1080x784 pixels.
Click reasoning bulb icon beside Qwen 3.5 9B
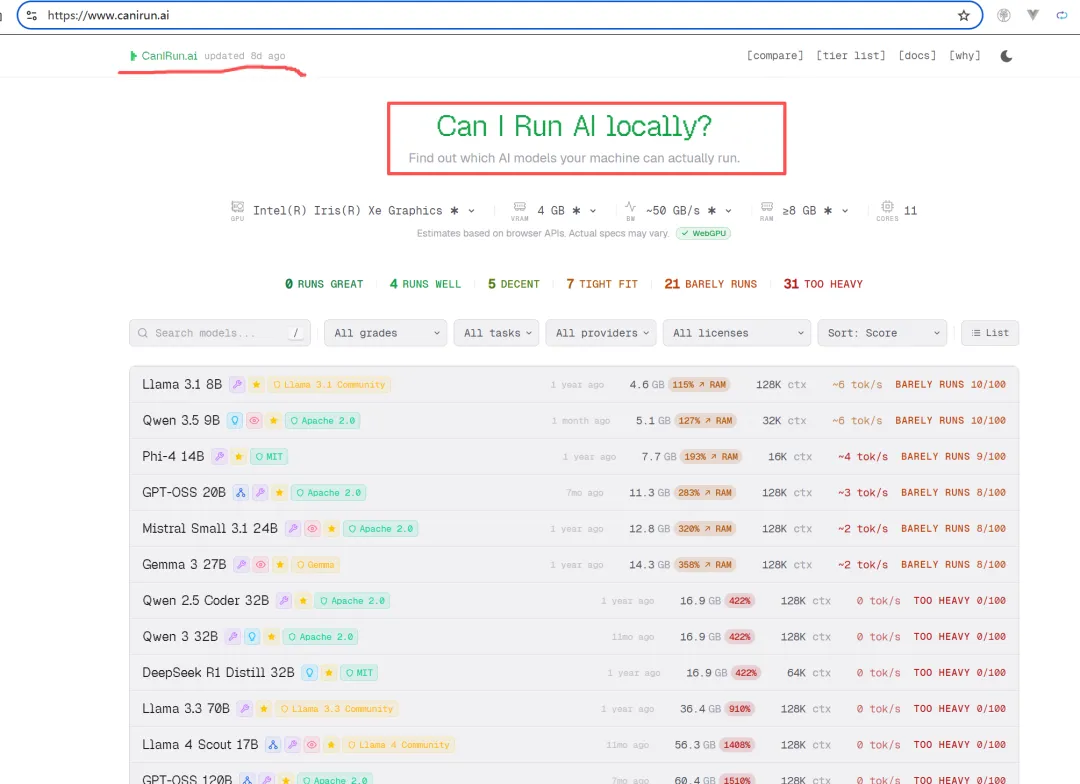click(235, 420)
